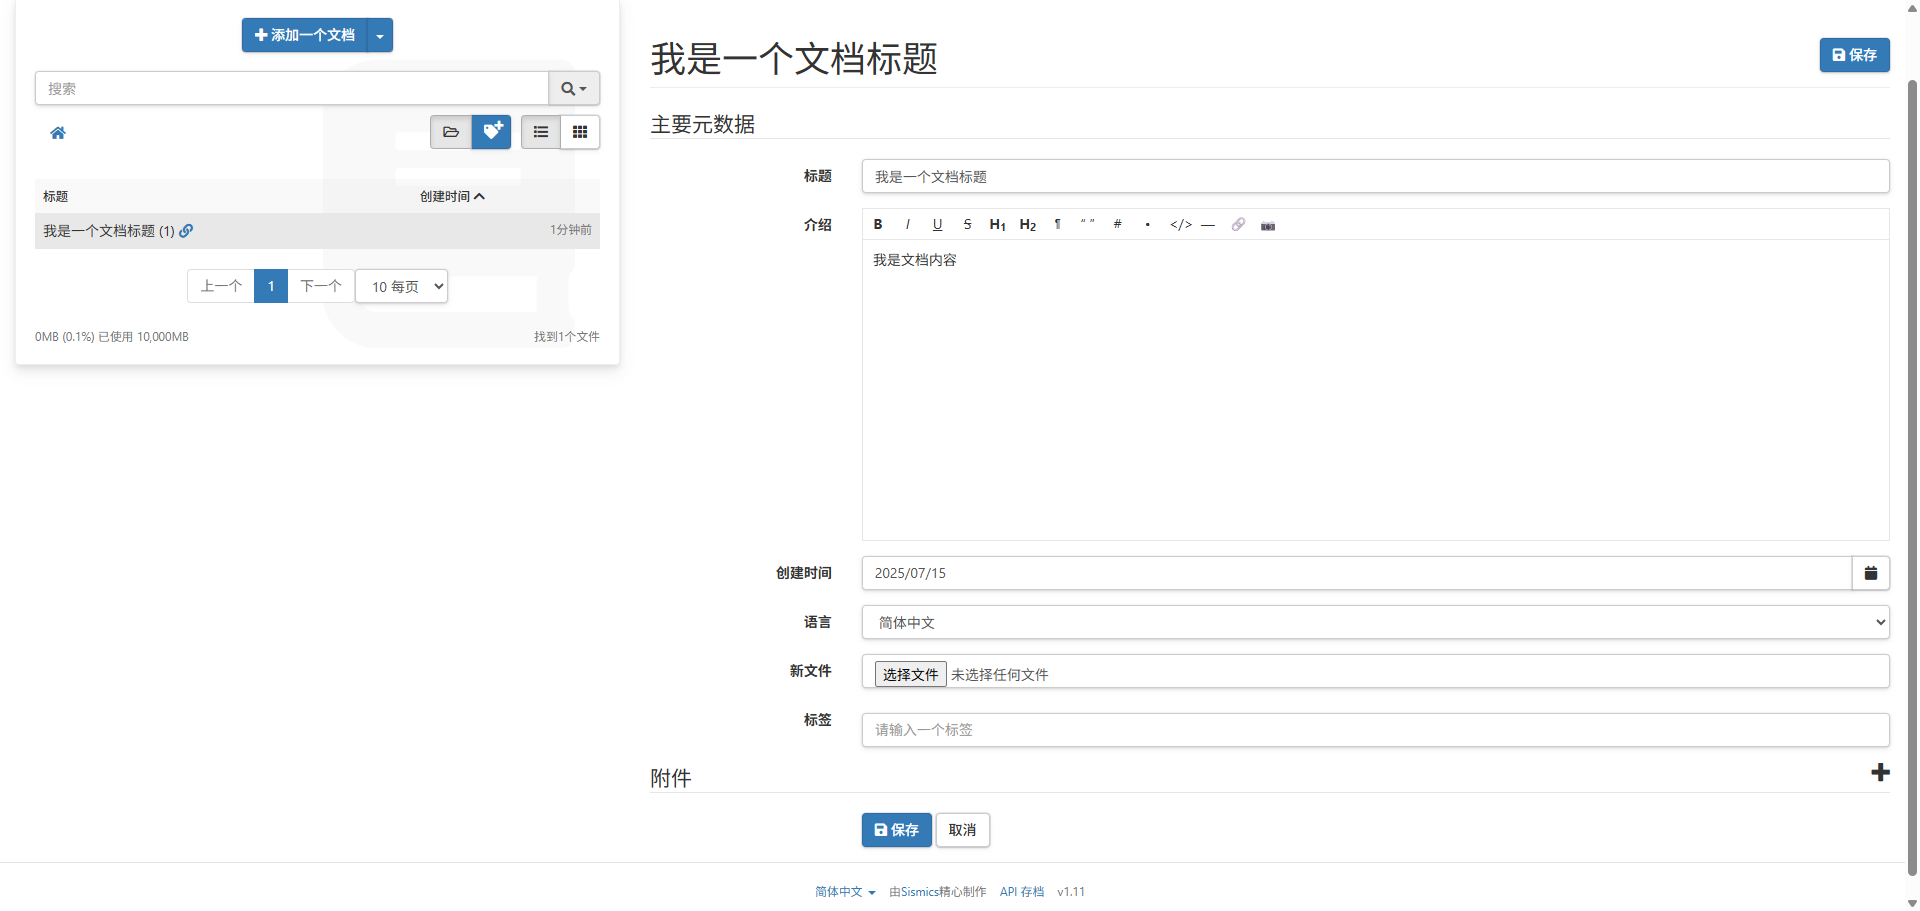1920x911 pixels.
Task: Open the search options dropdown
Action: [x=574, y=88]
